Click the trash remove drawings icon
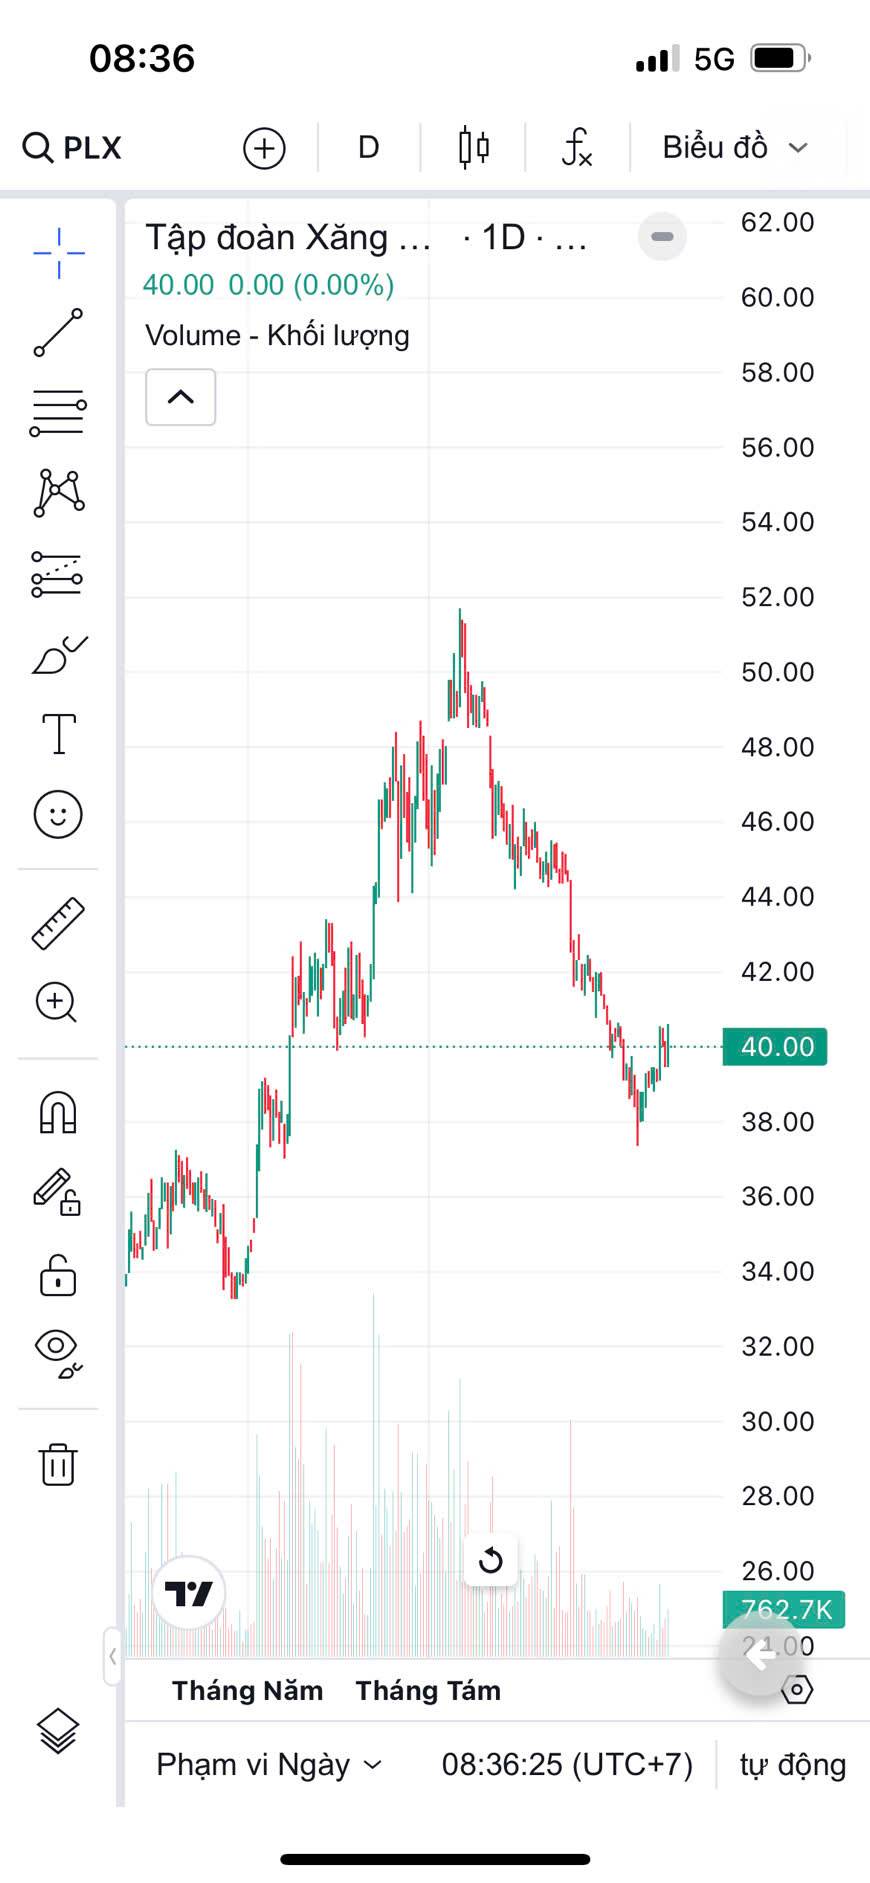870x1883 pixels. [58, 1464]
